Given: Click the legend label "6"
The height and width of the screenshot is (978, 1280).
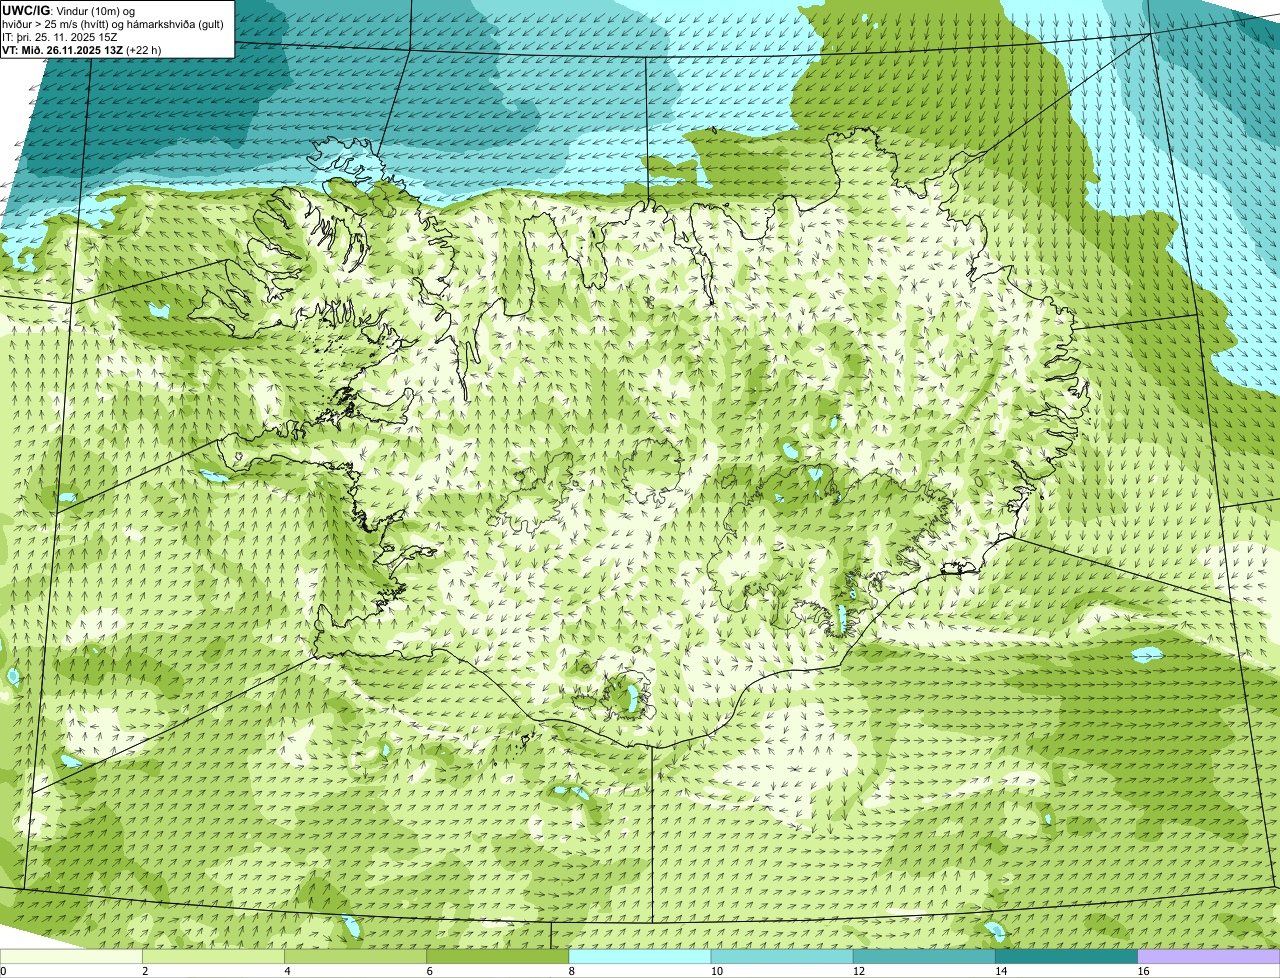Looking at the screenshot, I should [430, 971].
